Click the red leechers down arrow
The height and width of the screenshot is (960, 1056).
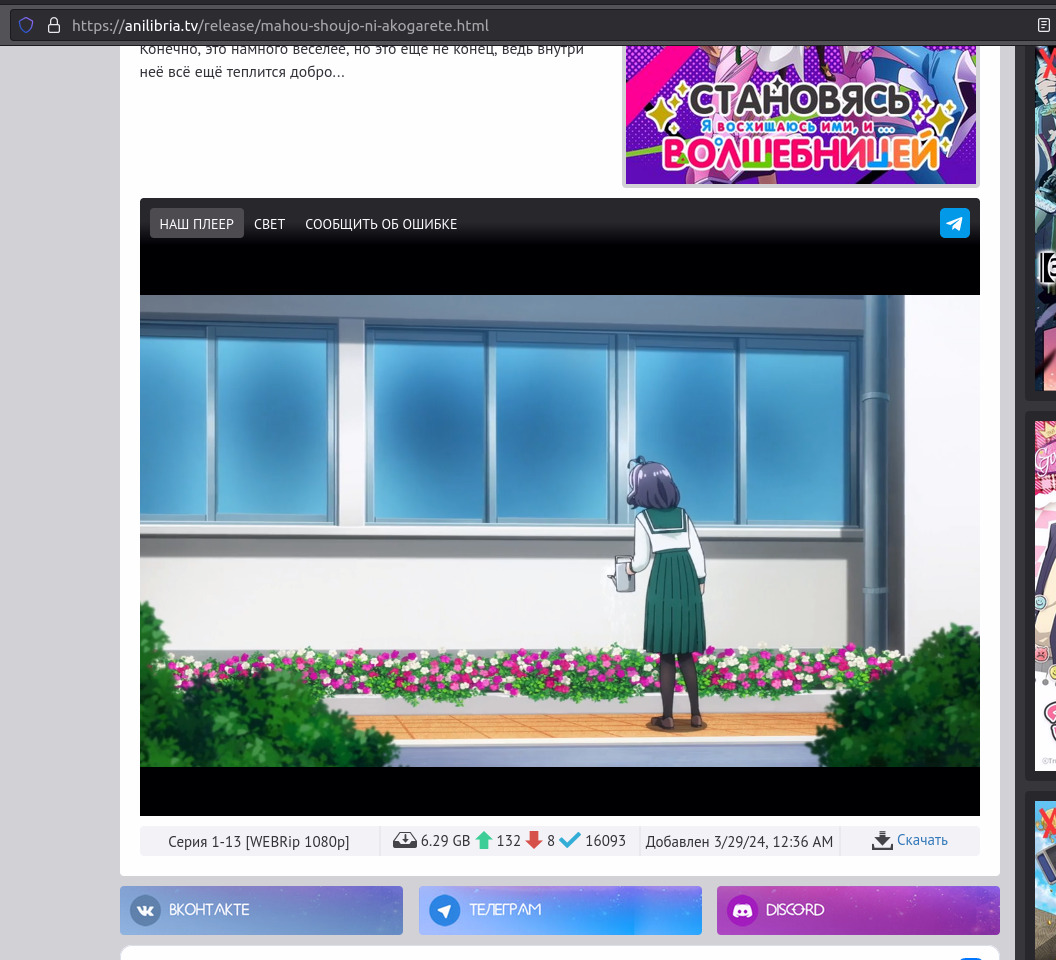point(534,841)
